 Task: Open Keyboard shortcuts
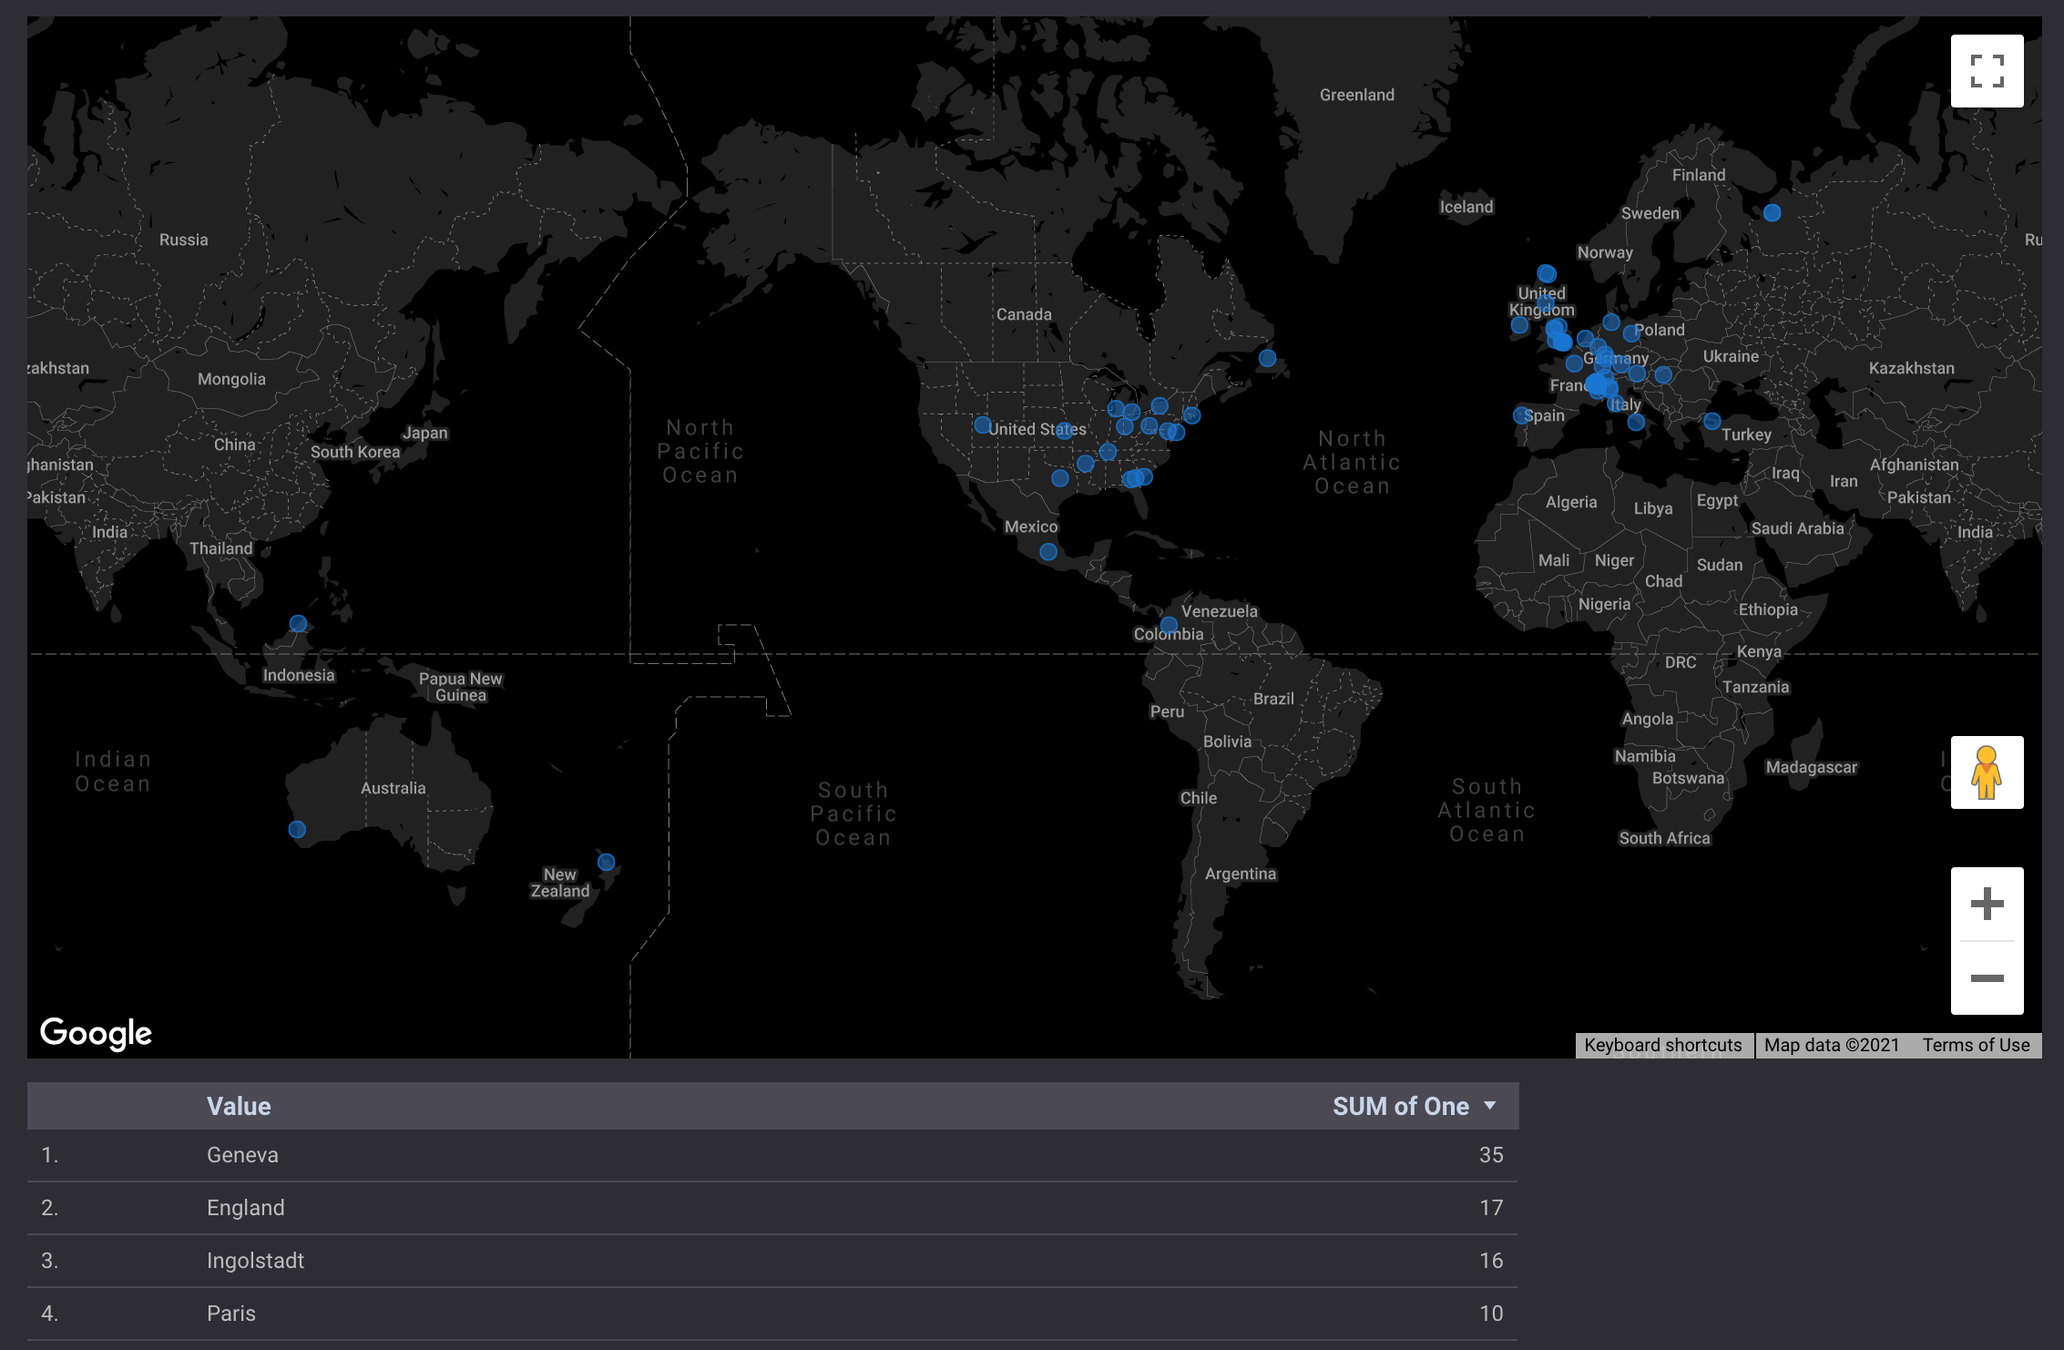(x=1662, y=1045)
